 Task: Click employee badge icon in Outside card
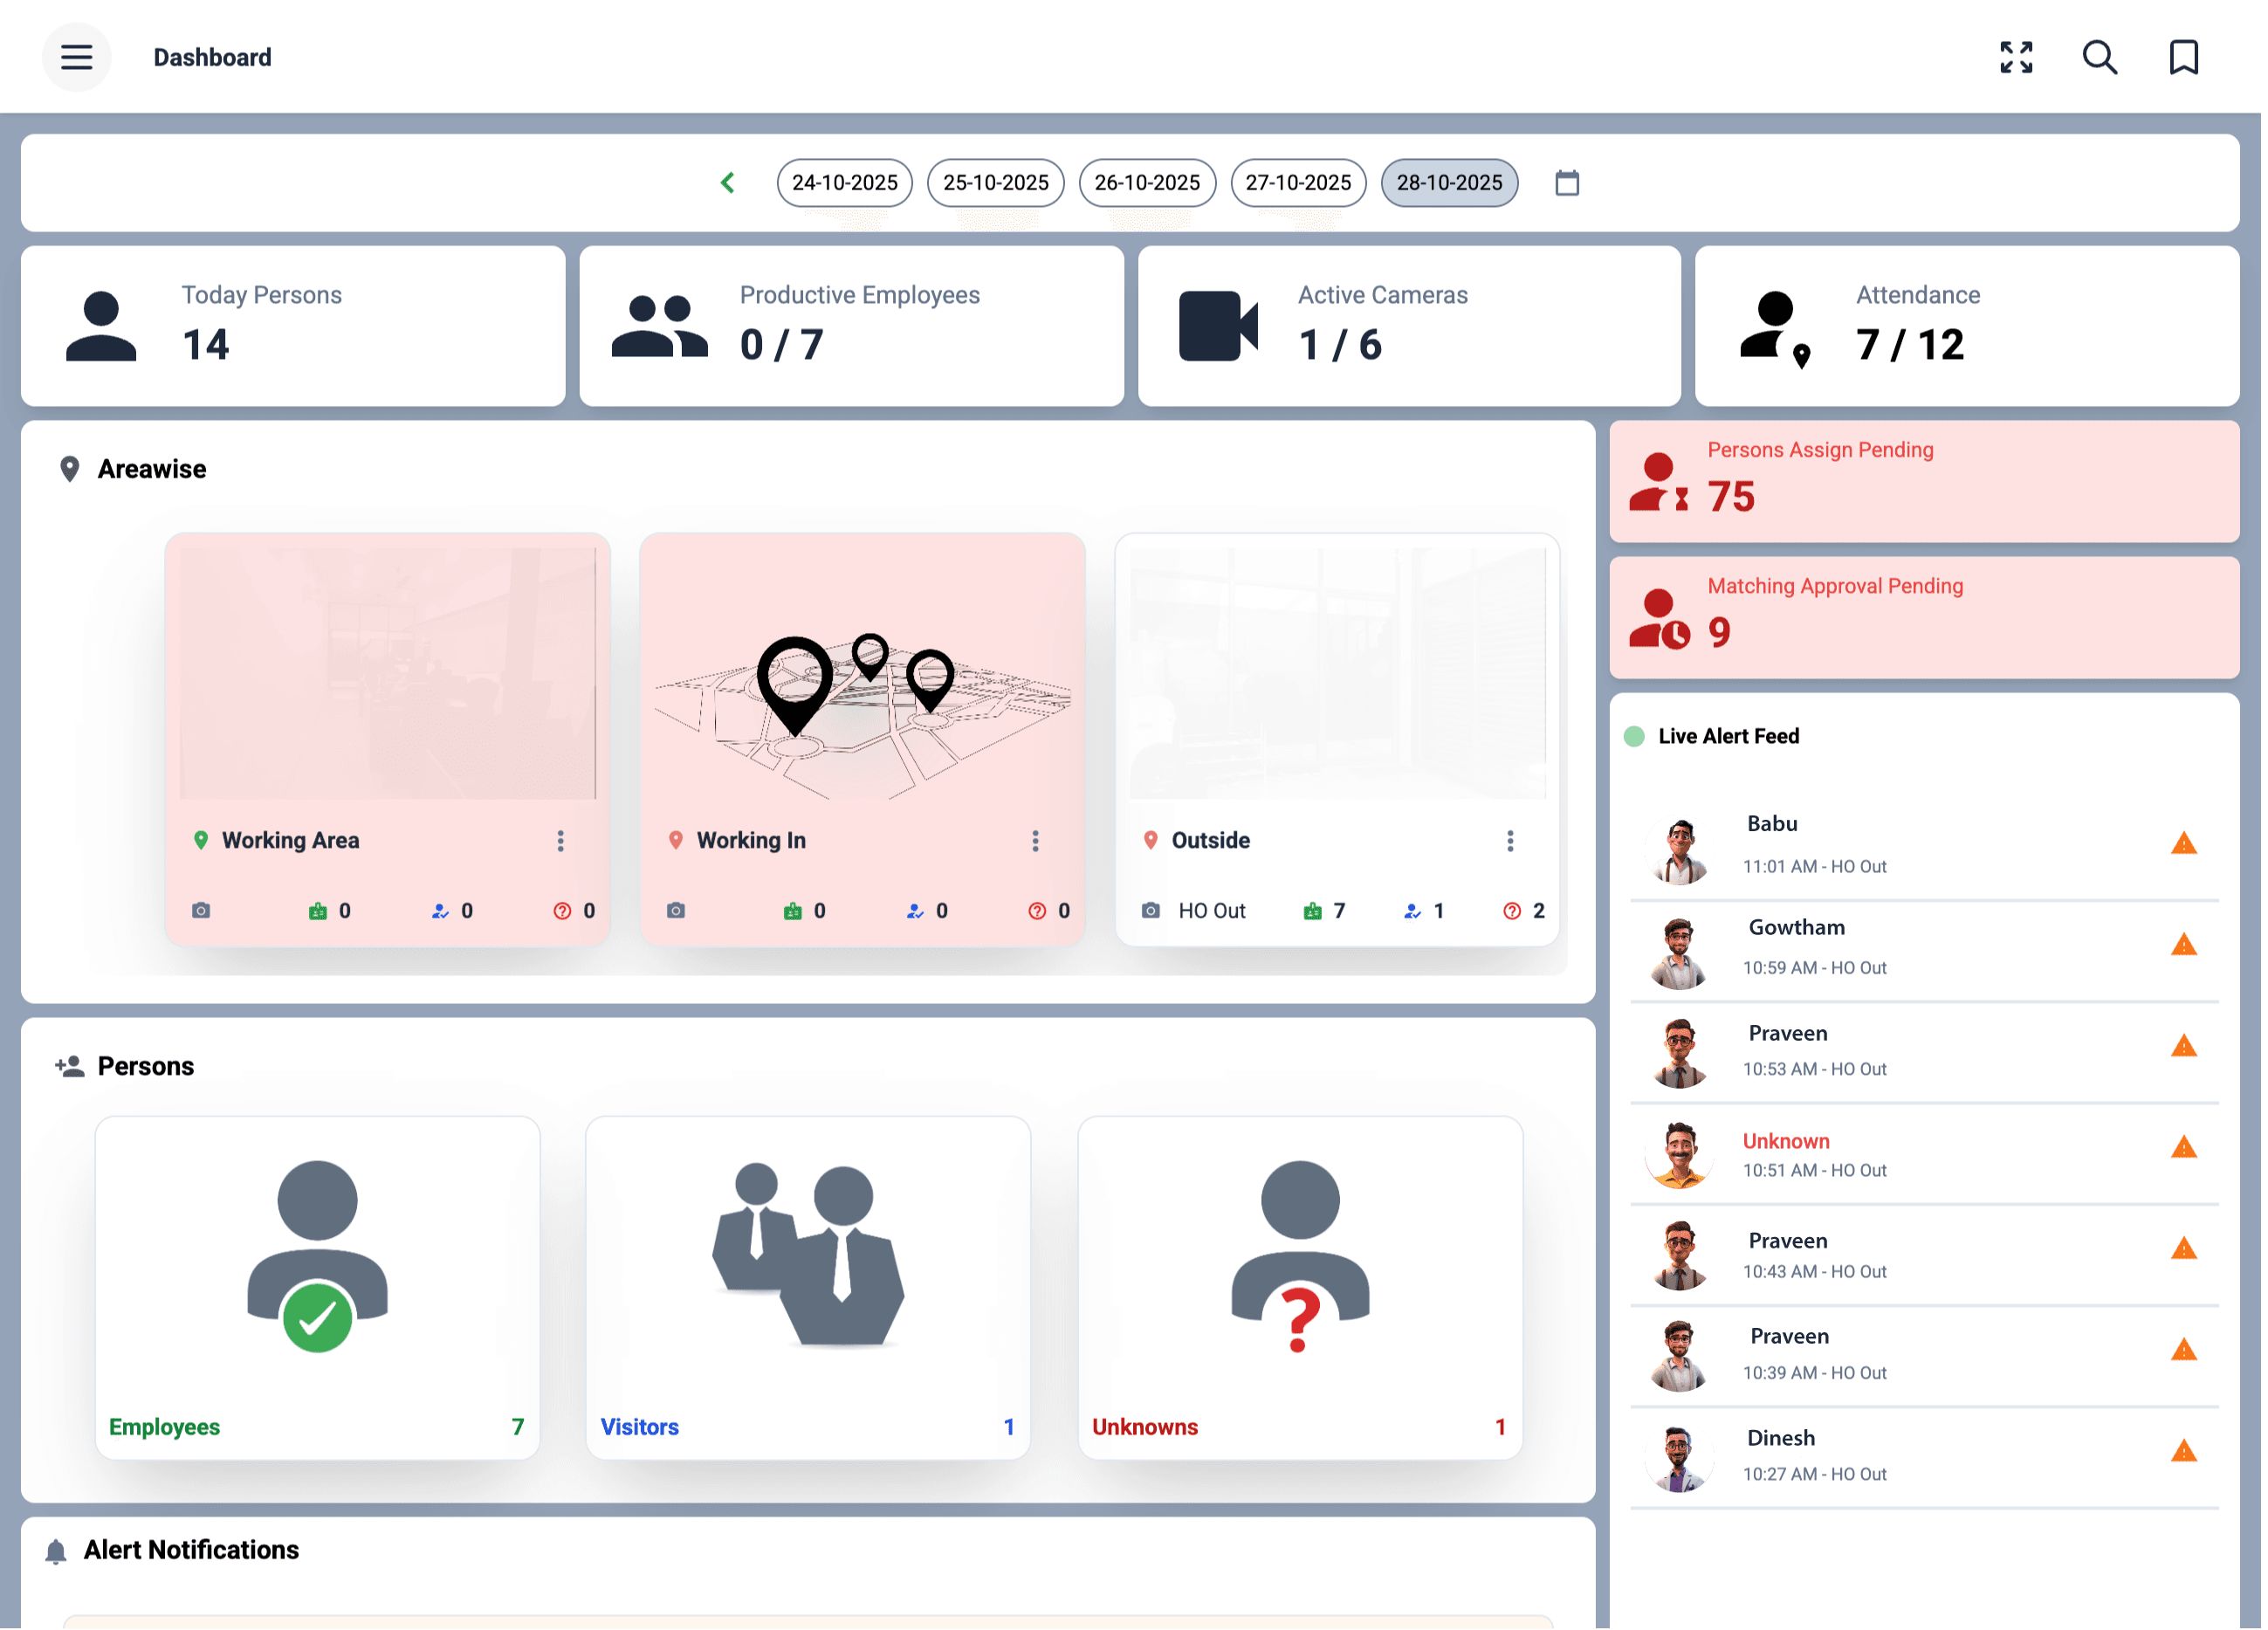tap(1315, 912)
